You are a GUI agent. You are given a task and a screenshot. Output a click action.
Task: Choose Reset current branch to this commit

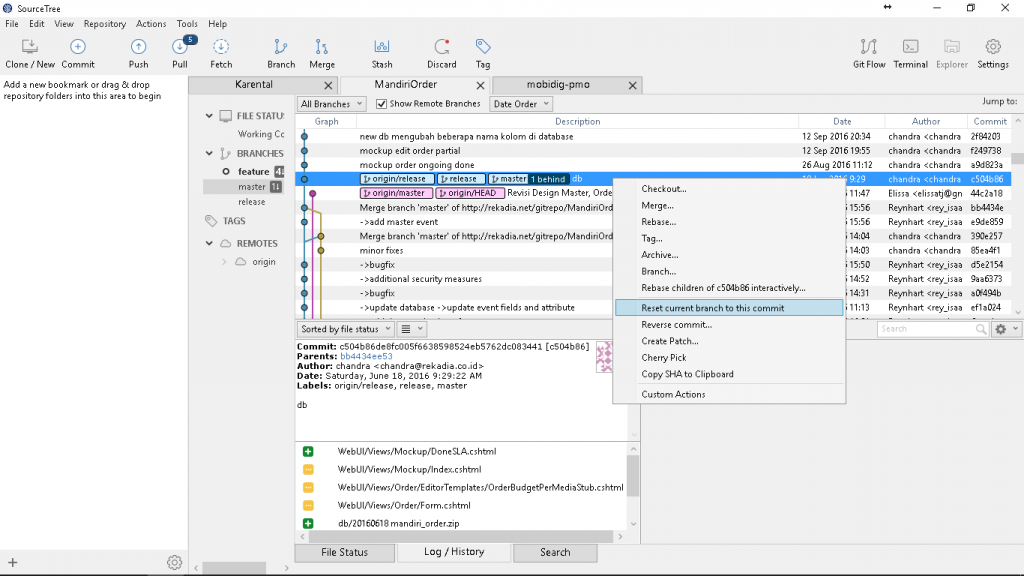coord(729,308)
